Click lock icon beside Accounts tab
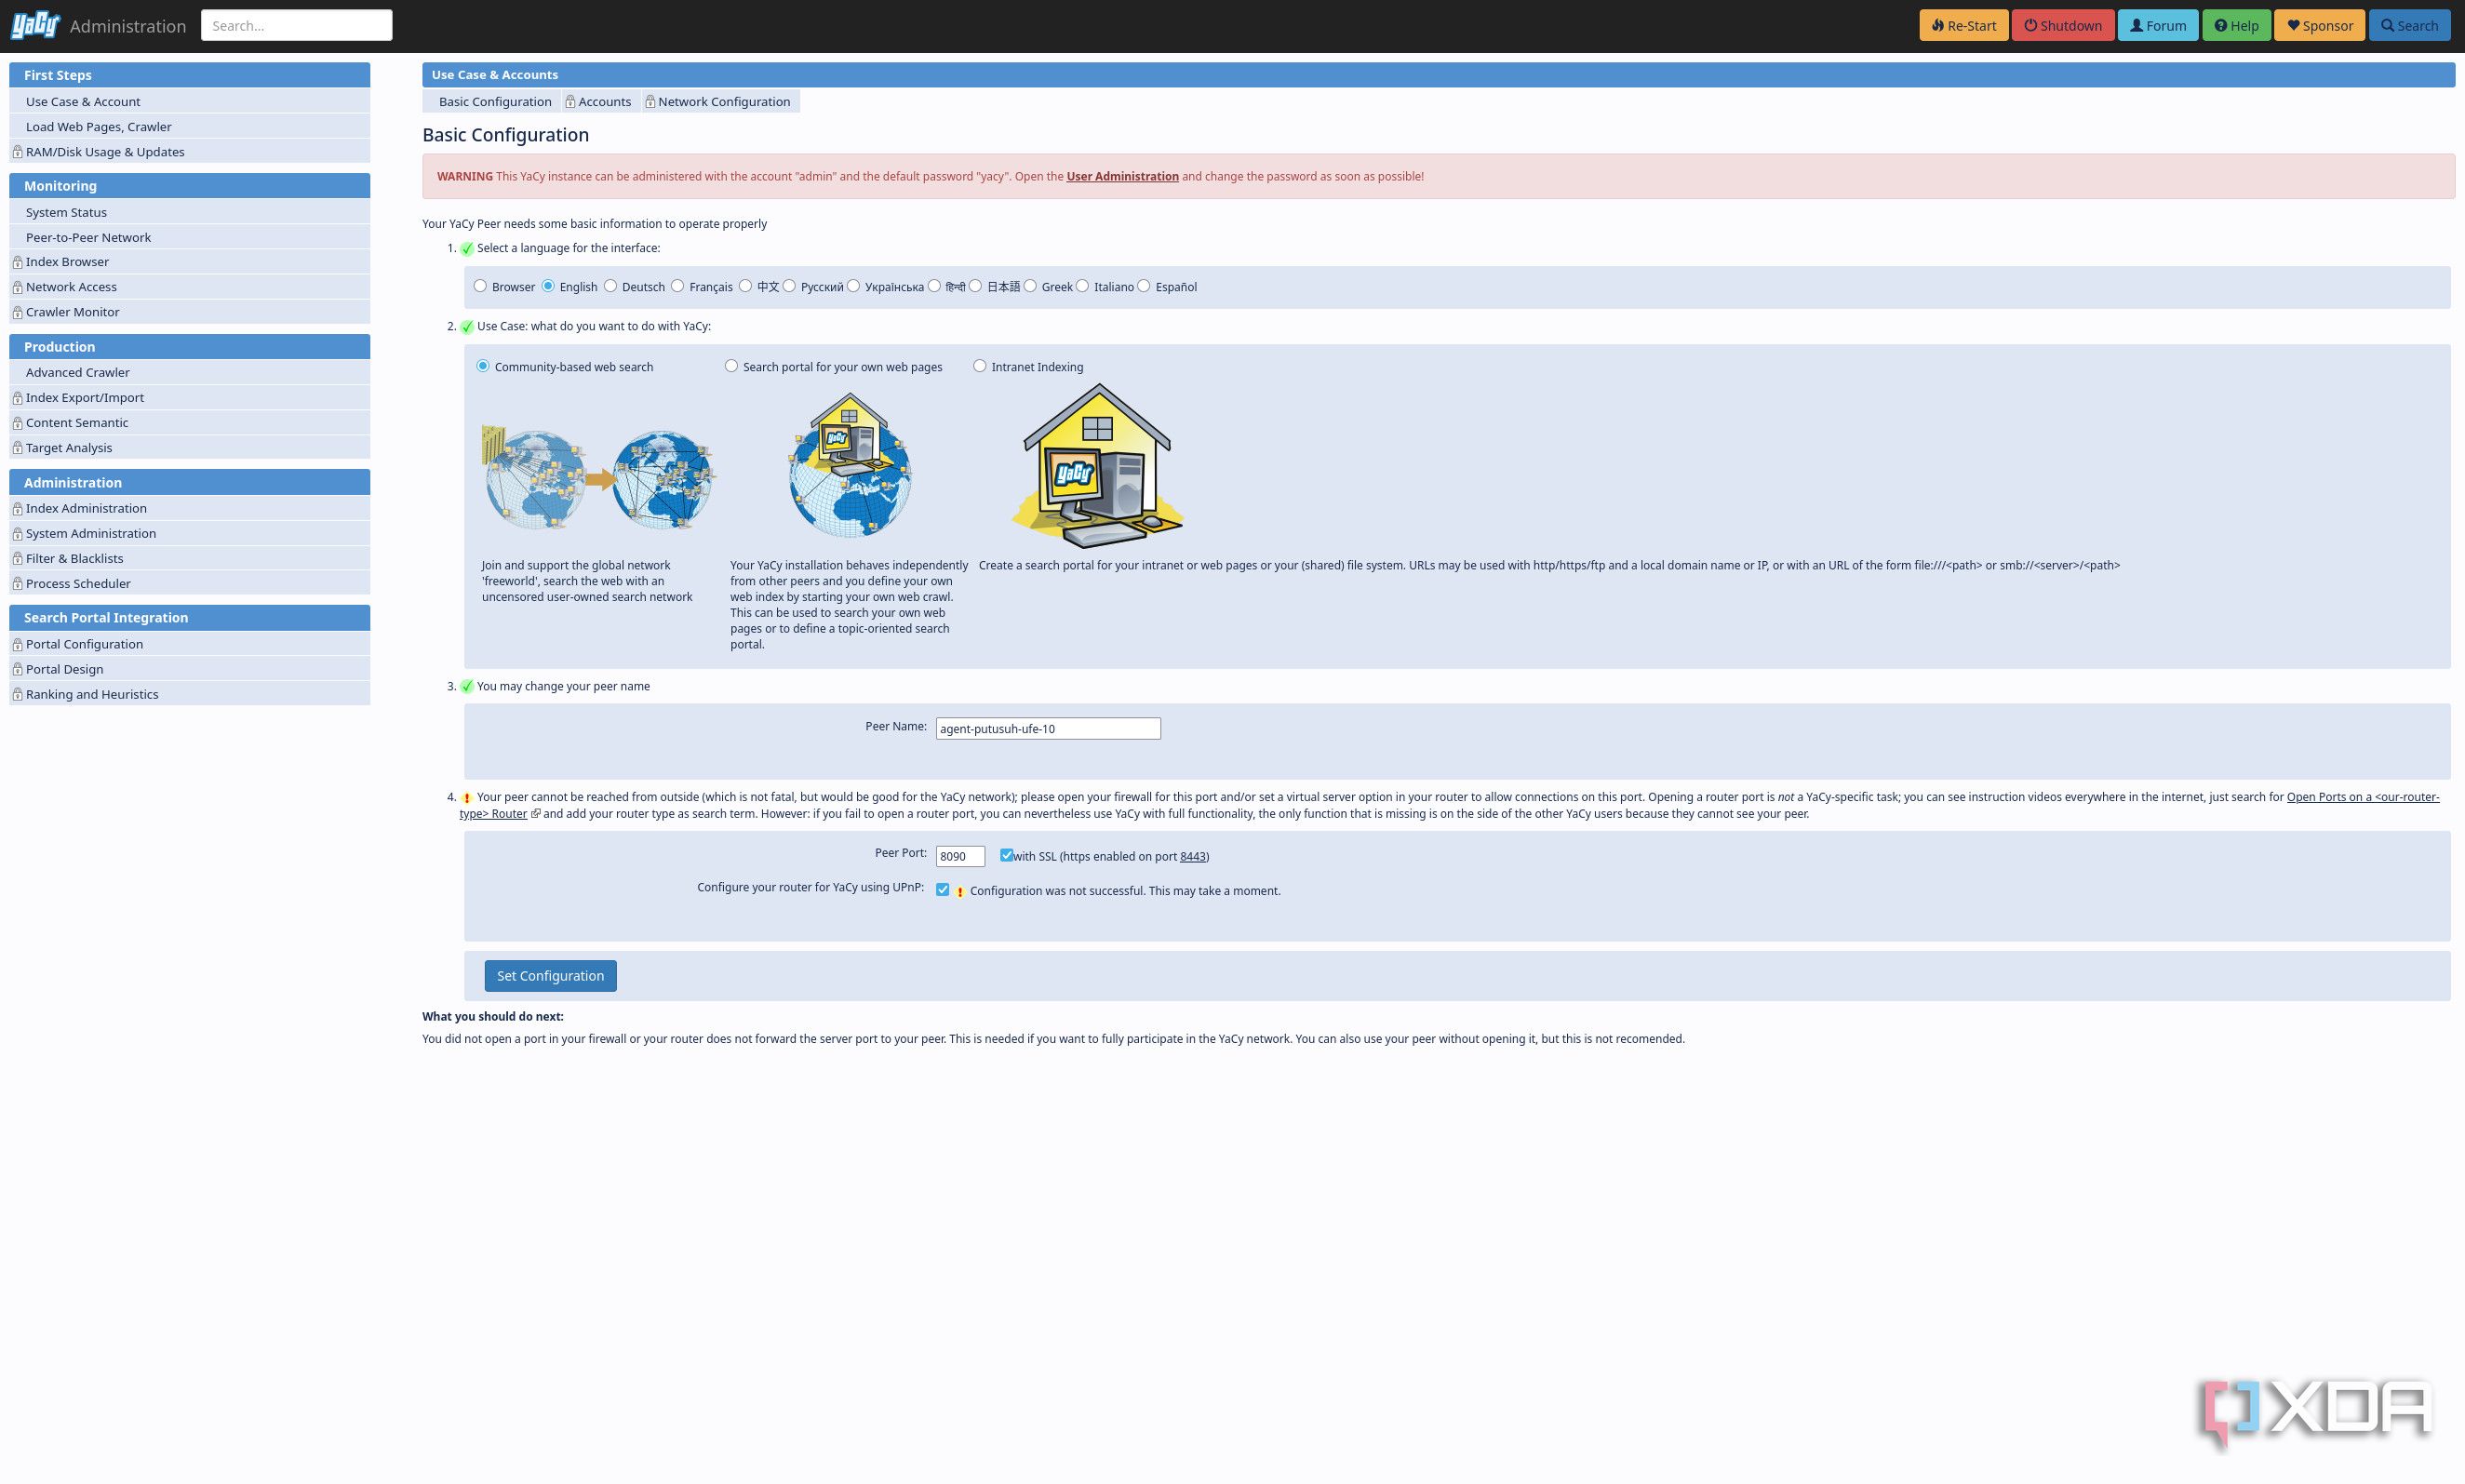 click(x=570, y=102)
